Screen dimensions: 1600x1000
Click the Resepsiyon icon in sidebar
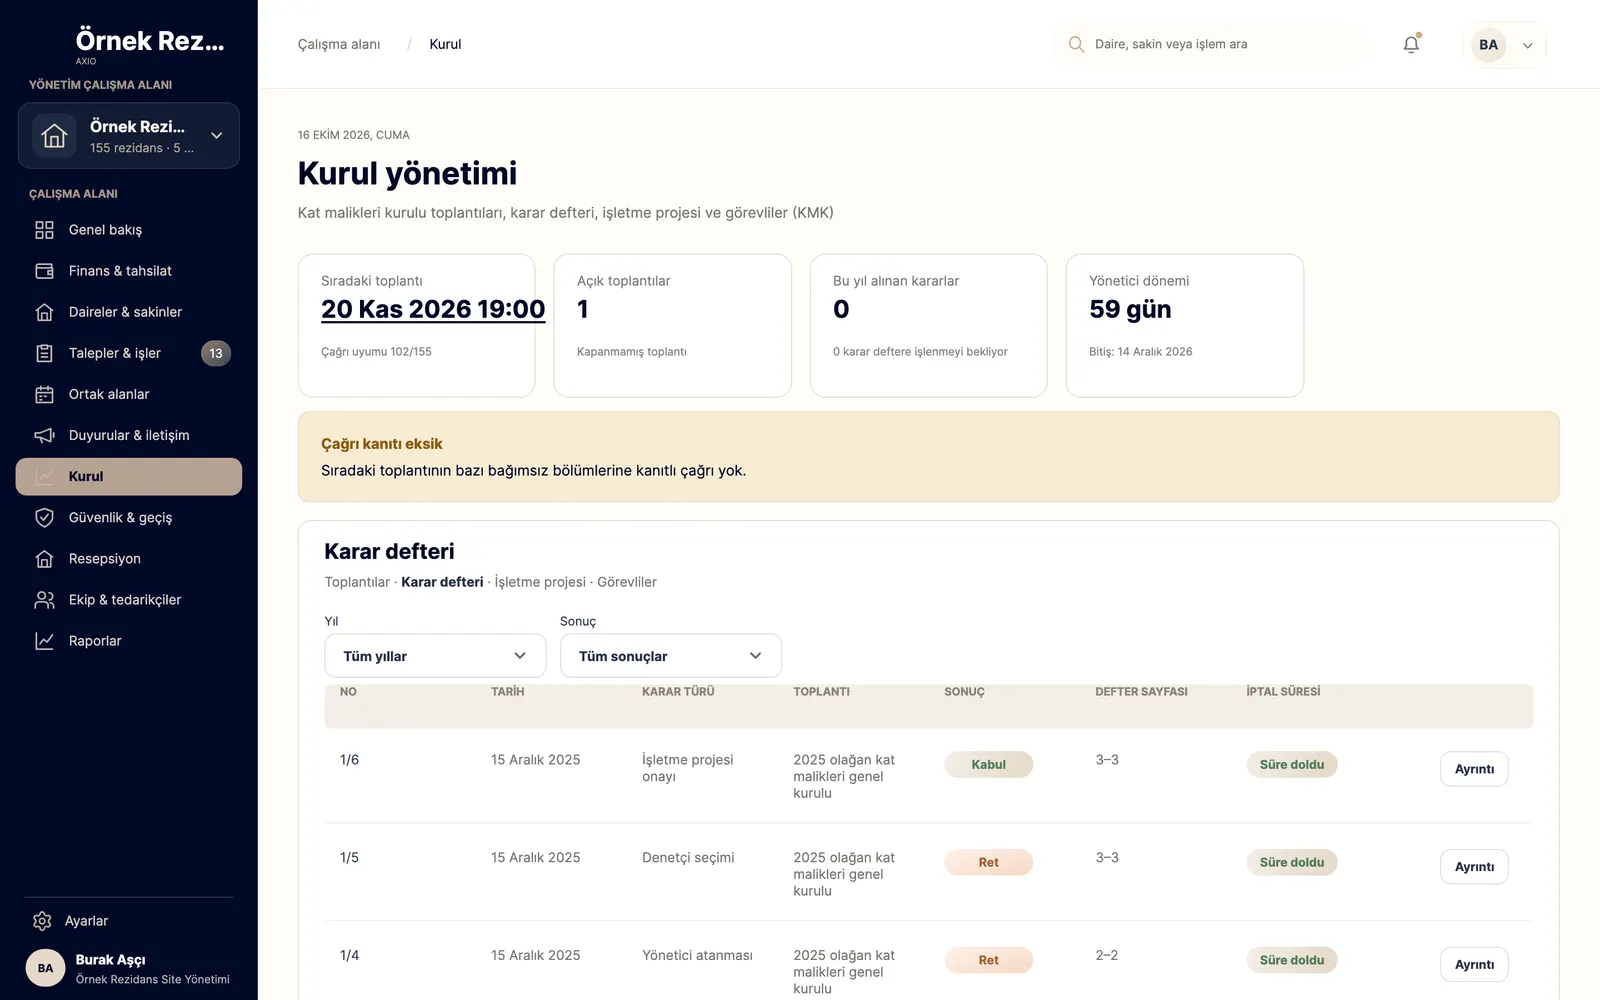point(44,559)
